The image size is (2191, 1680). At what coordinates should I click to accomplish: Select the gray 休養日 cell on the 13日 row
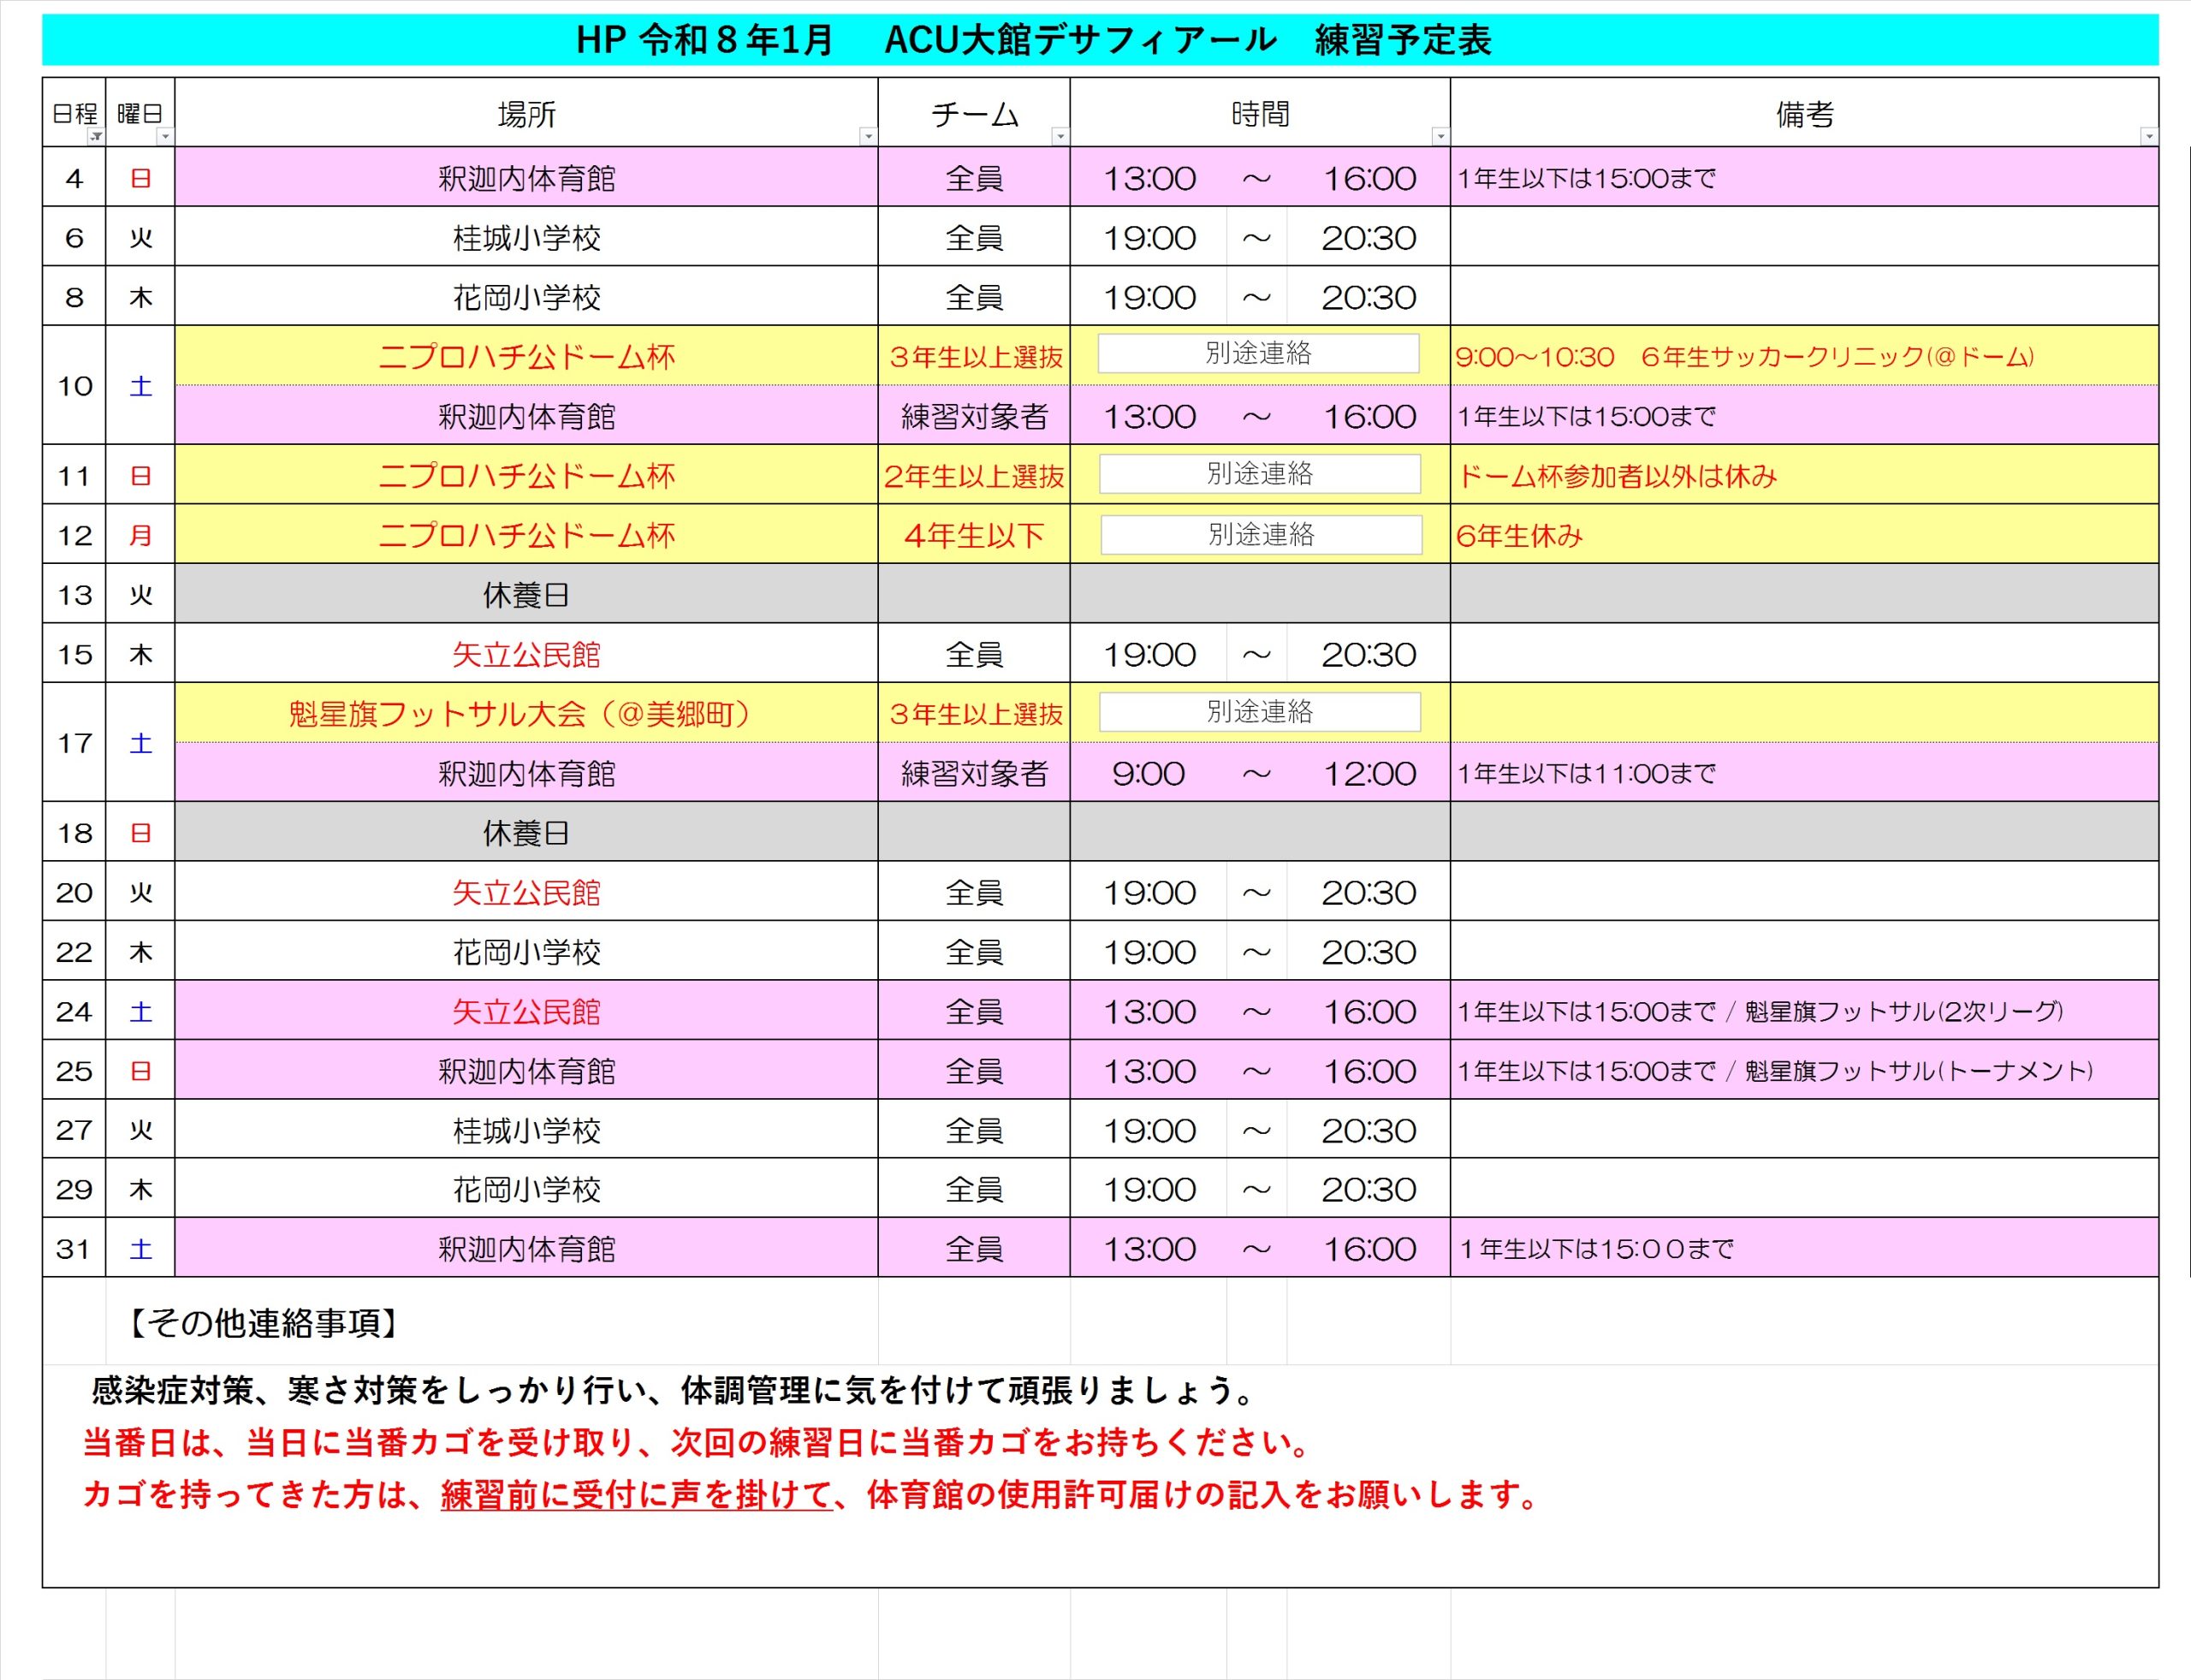[x=526, y=595]
